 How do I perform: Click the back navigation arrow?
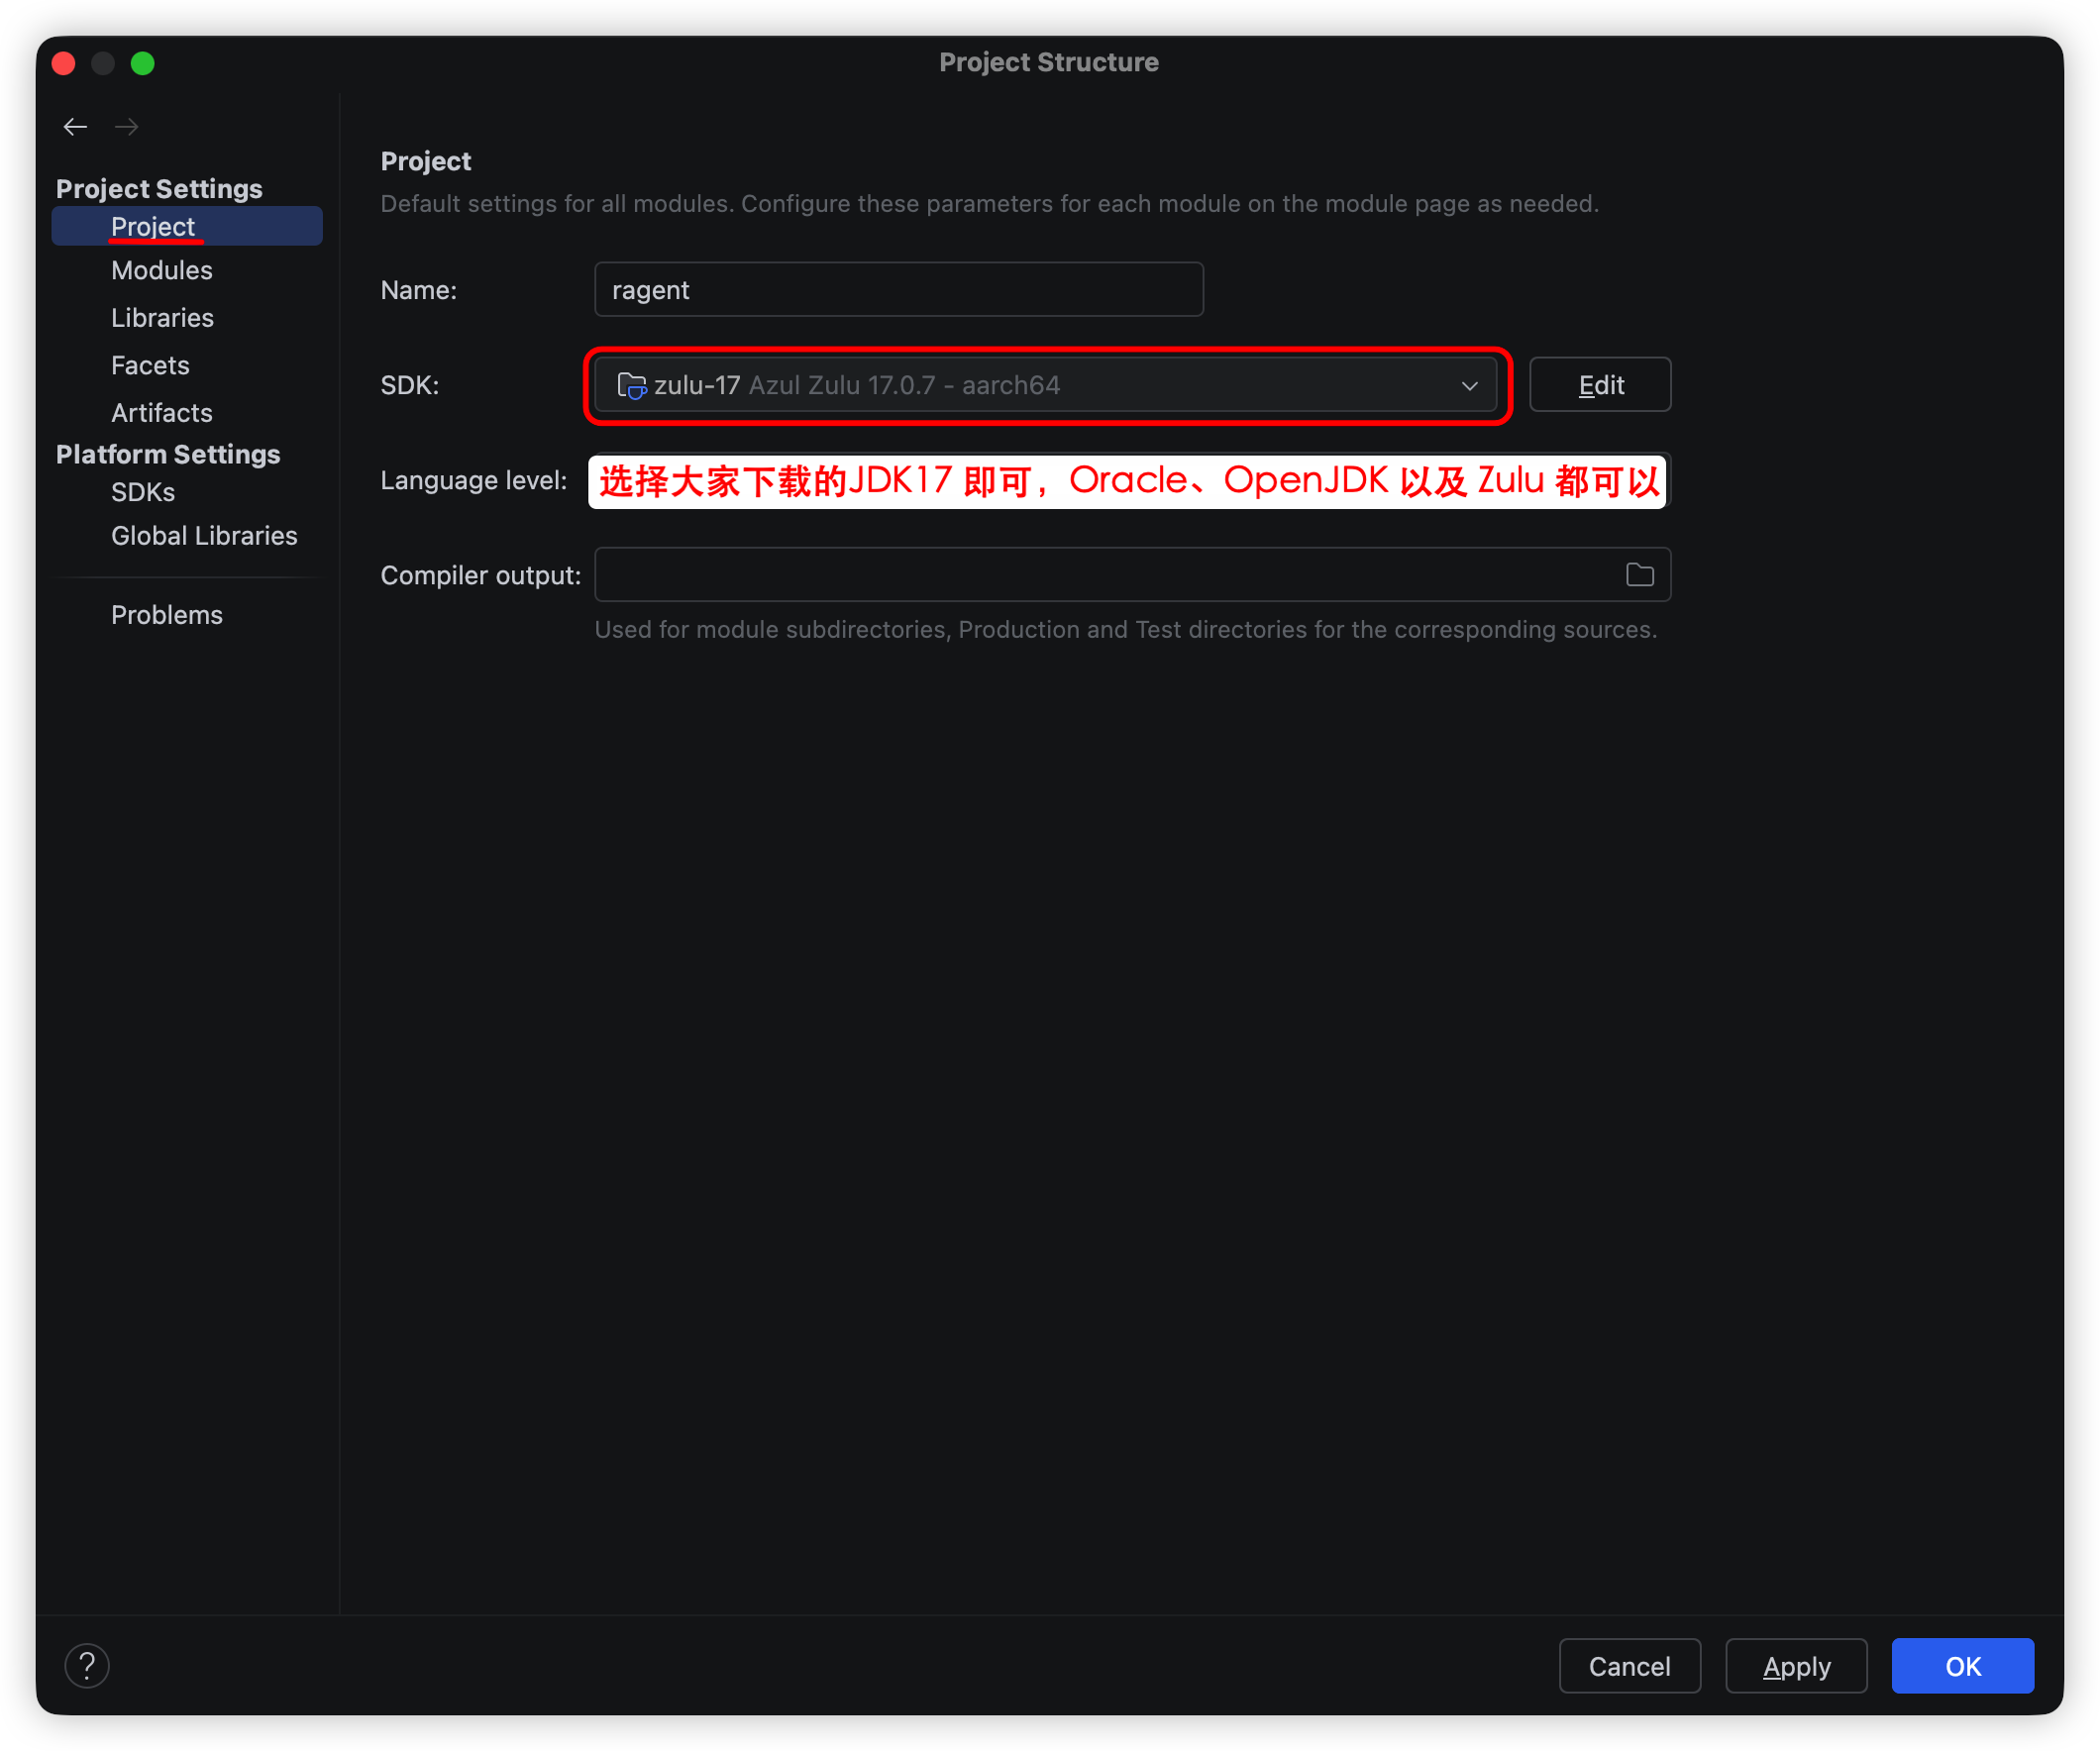pos(75,127)
